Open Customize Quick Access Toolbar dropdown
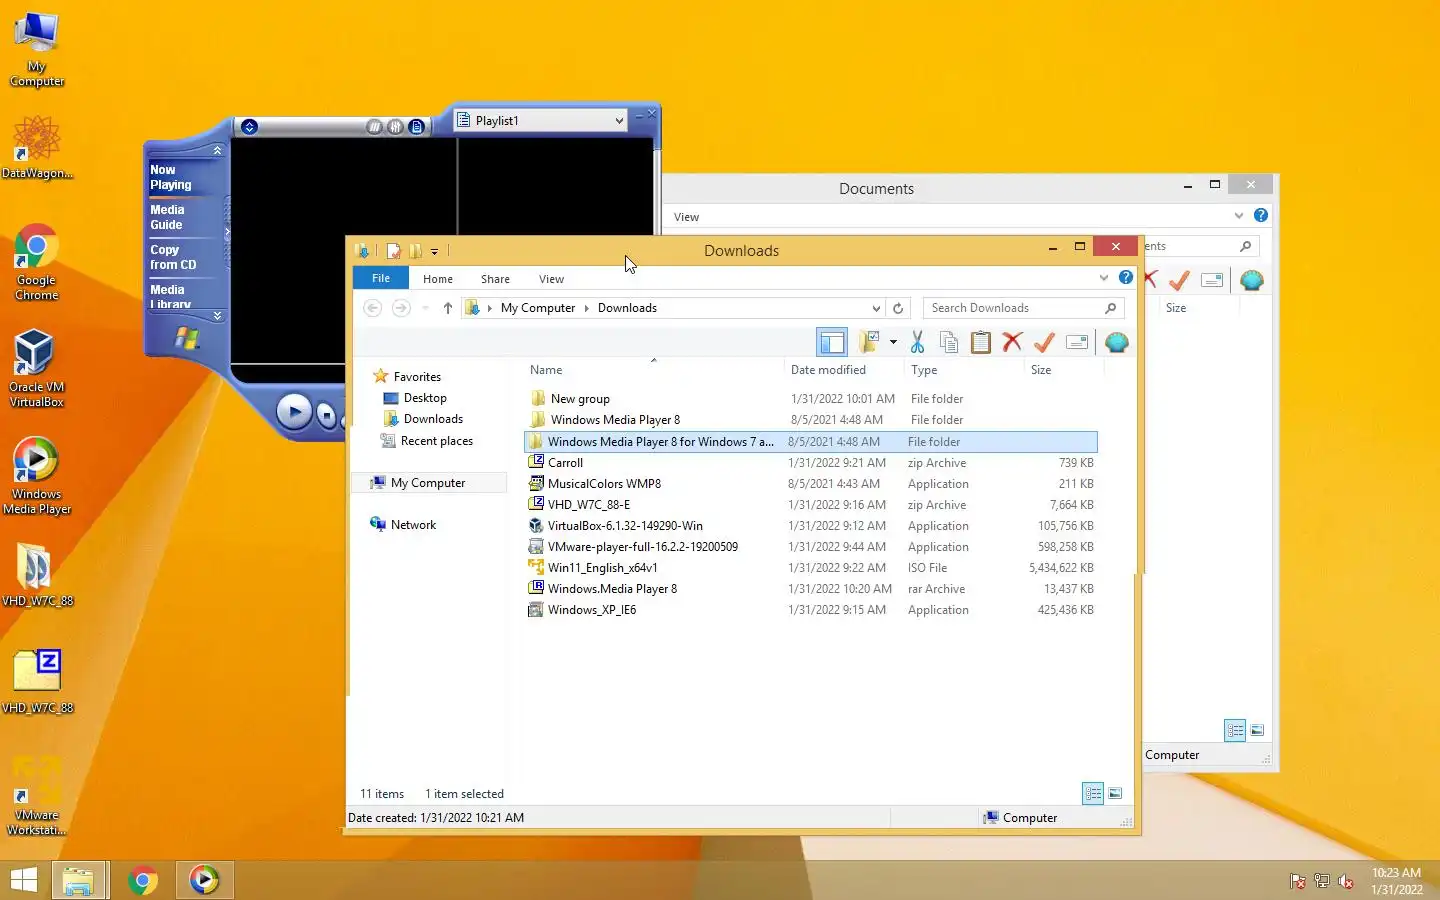The image size is (1440, 900). point(434,252)
